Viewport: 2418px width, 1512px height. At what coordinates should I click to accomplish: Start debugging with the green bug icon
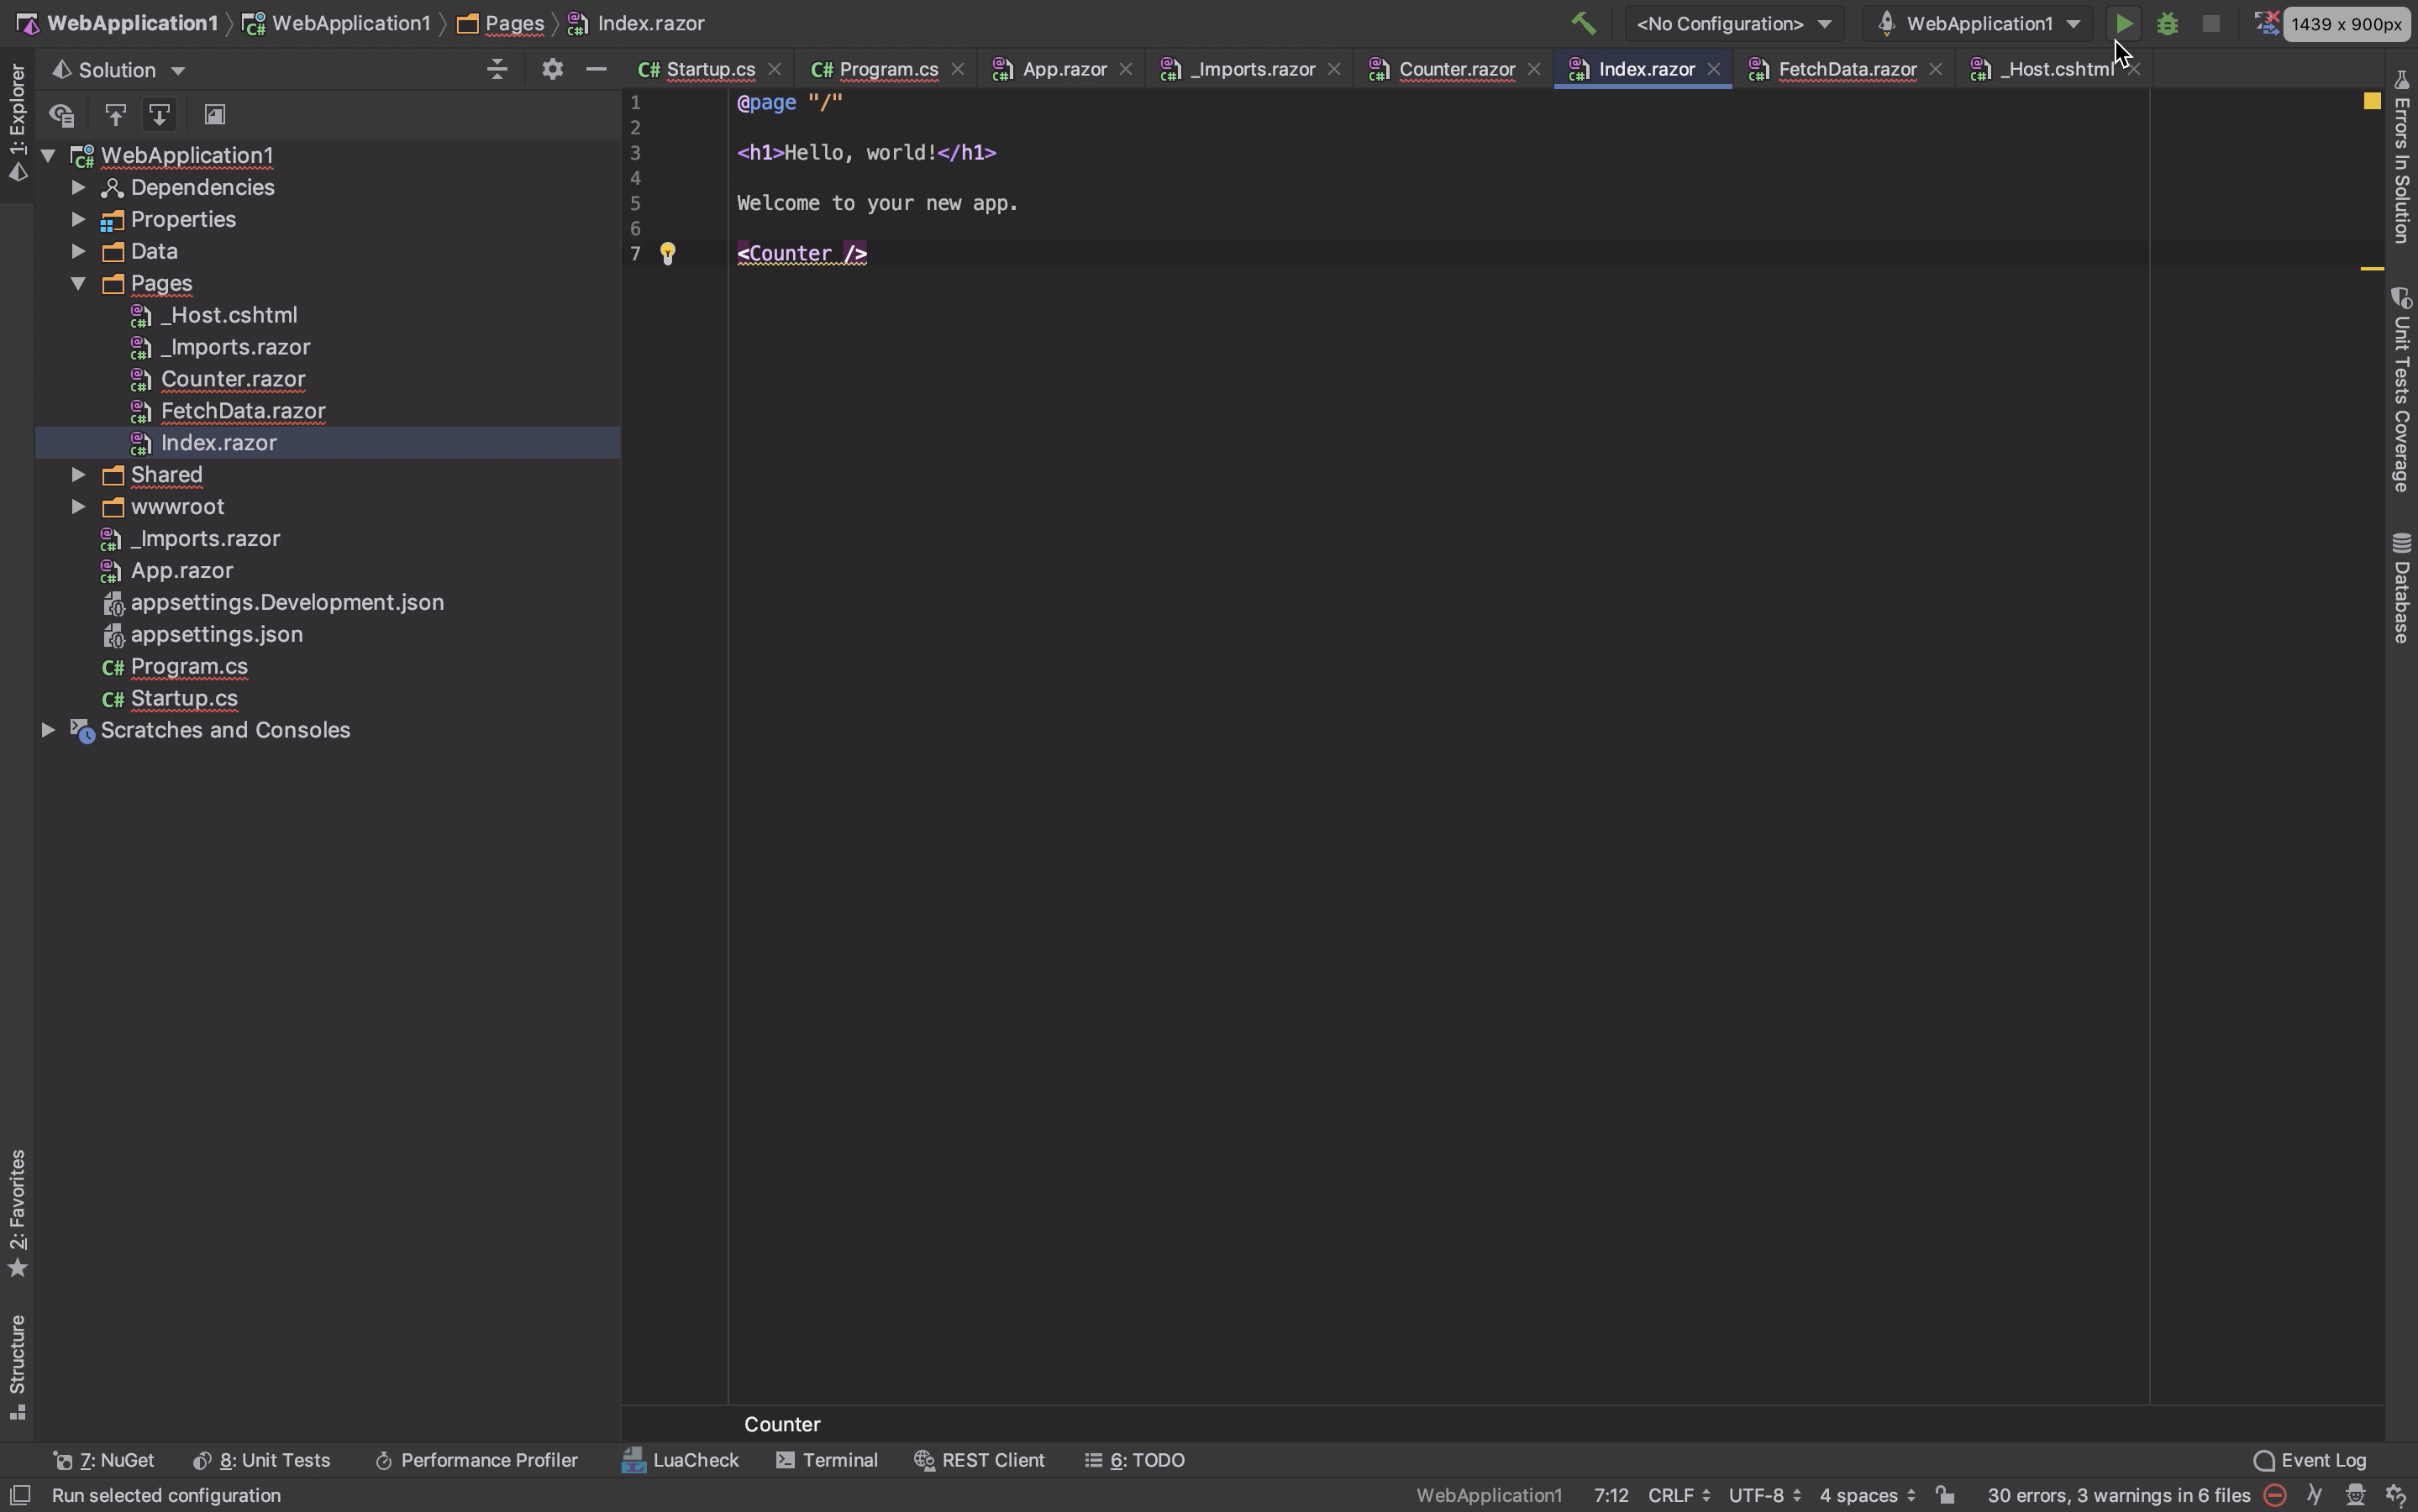tap(2167, 23)
